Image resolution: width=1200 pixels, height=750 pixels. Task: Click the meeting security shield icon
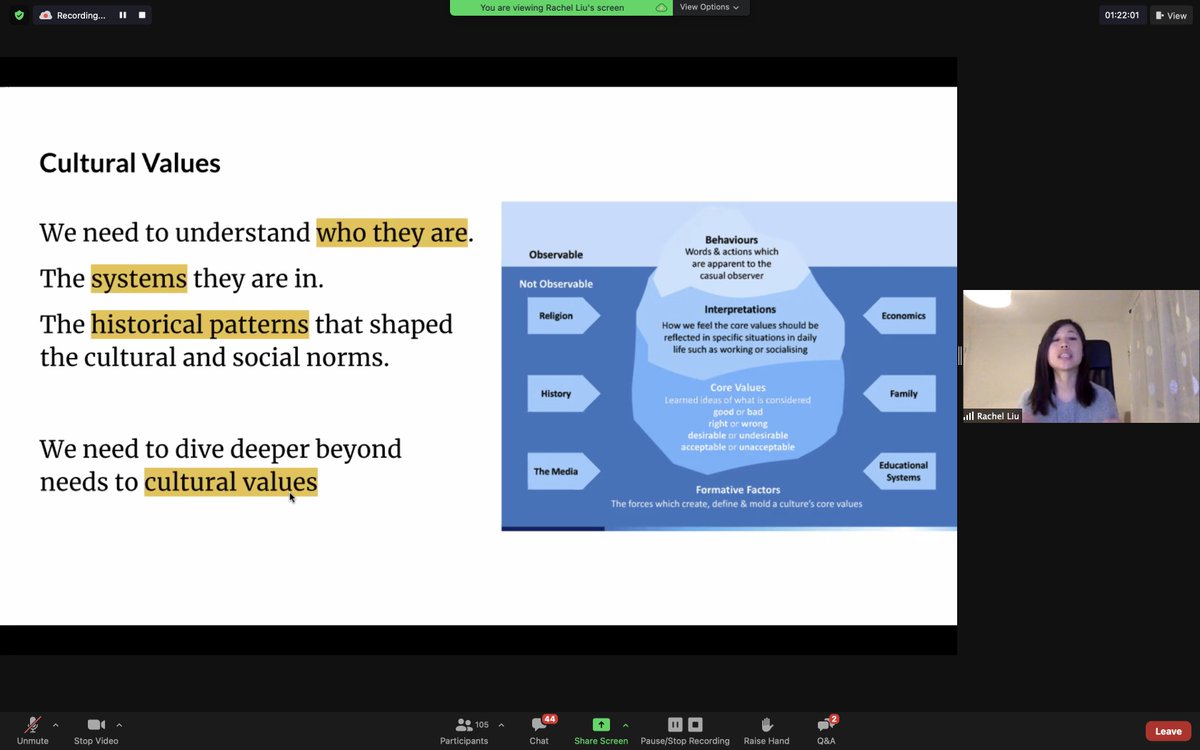[18, 15]
